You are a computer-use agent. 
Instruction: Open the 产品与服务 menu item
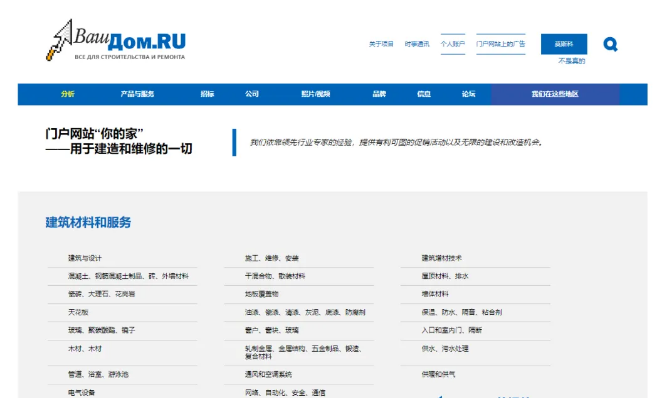[137, 94]
